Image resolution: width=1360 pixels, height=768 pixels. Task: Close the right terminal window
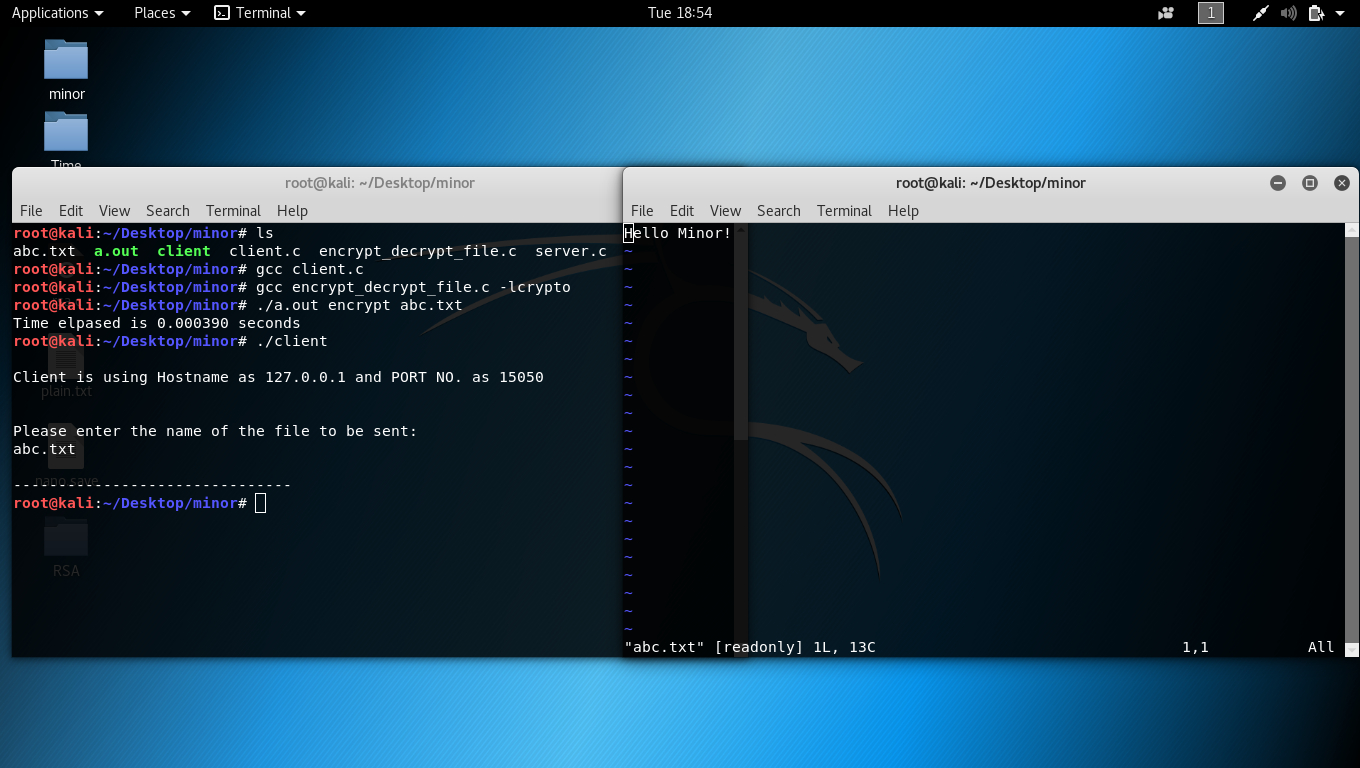[1342, 183]
